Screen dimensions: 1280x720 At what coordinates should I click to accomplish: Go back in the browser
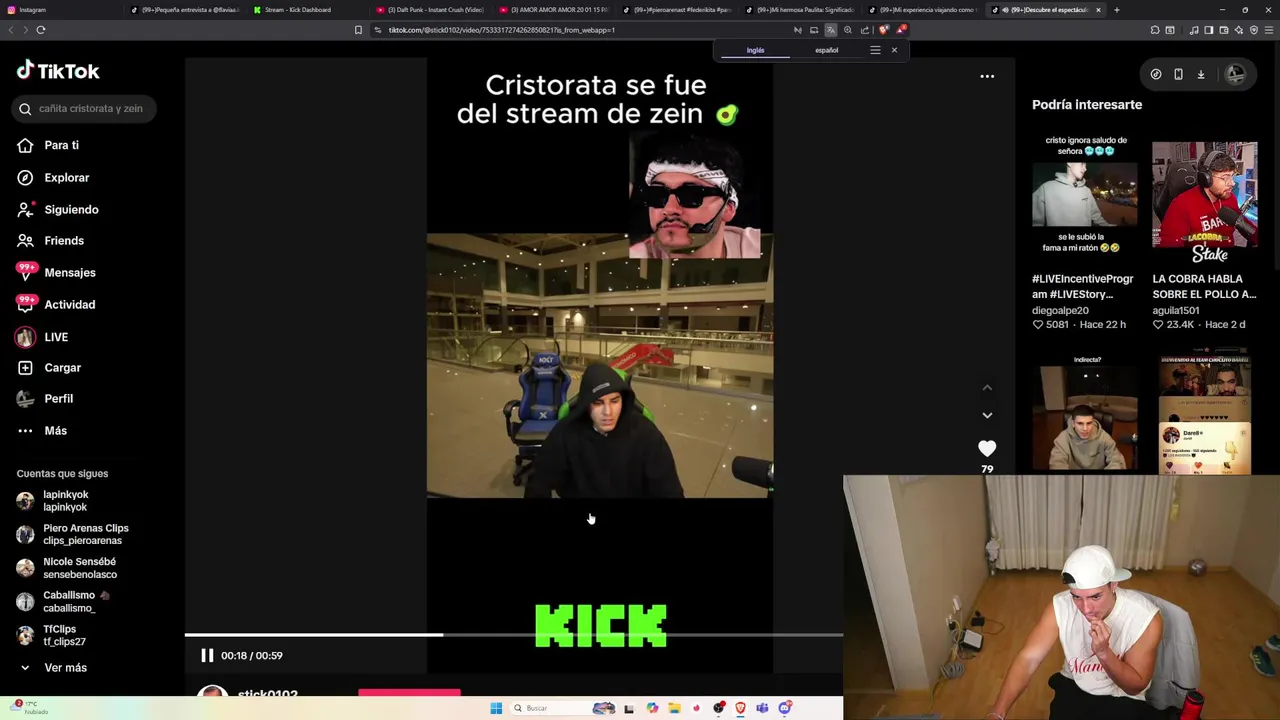(x=11, y=30)
